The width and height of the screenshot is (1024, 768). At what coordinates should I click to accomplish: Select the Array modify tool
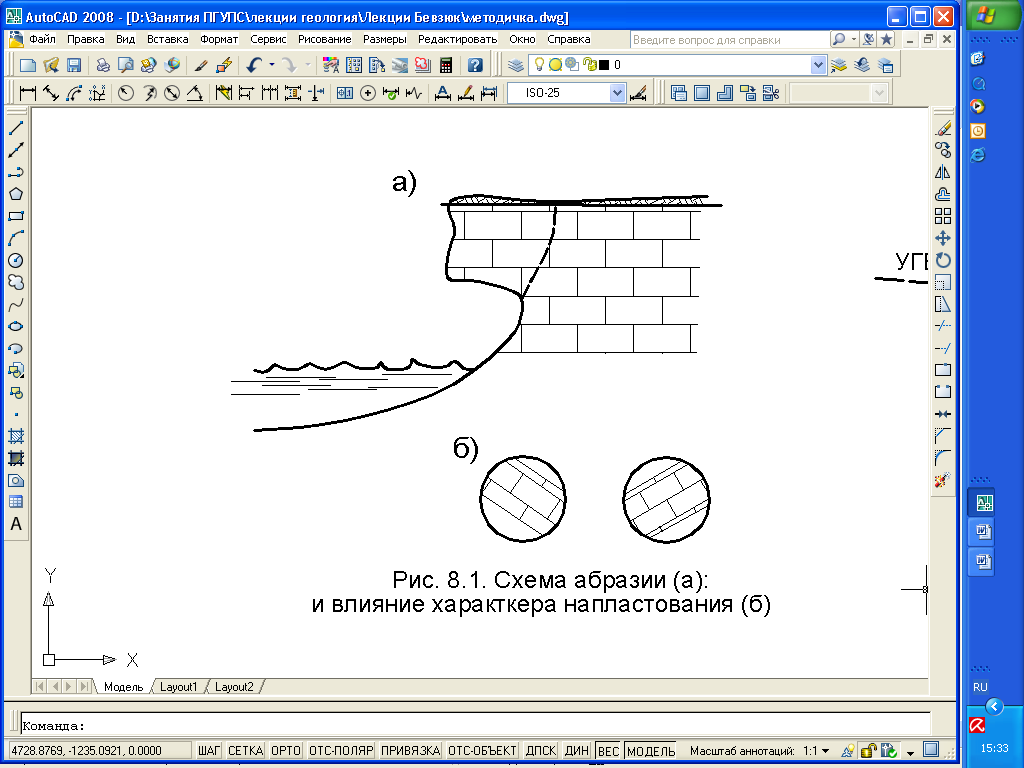(x=942, y=216)
